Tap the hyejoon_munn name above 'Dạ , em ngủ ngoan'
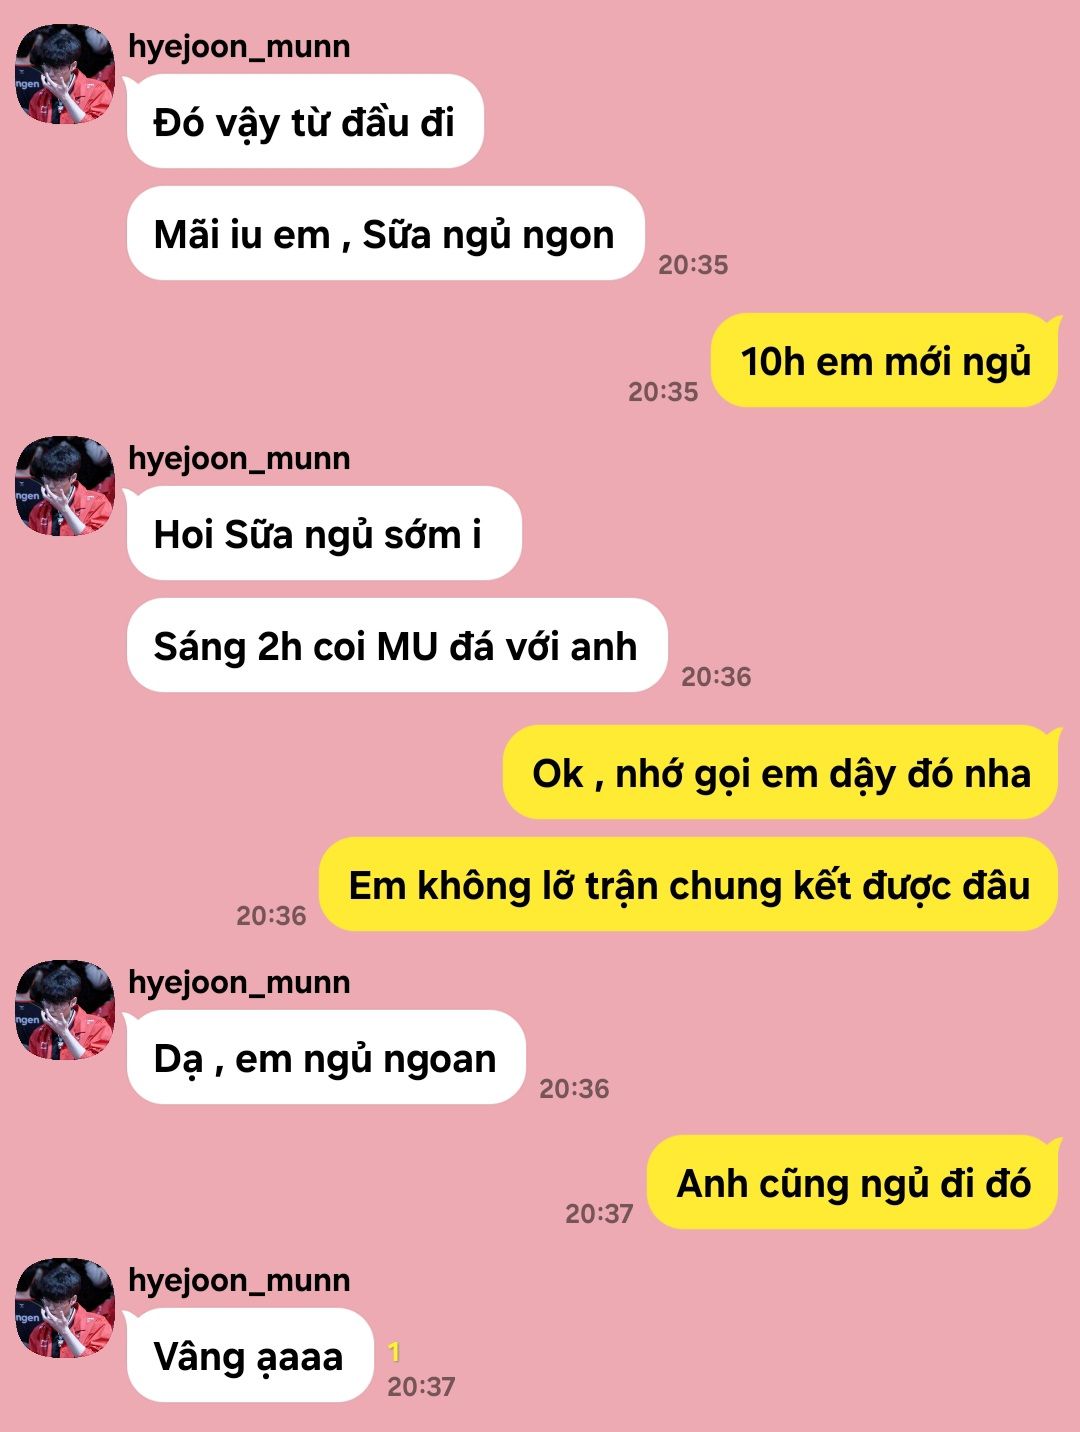The width and height of the screenshot is (1080, 1432). point(239,983)
